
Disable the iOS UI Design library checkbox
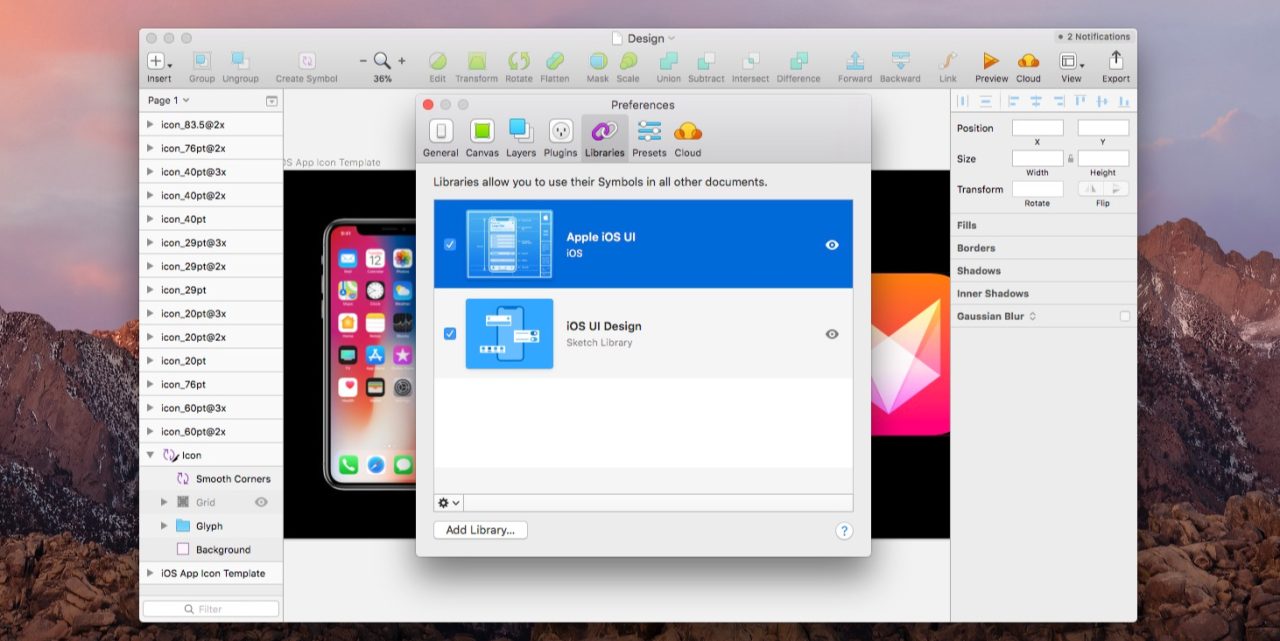(x=450, y=333)
